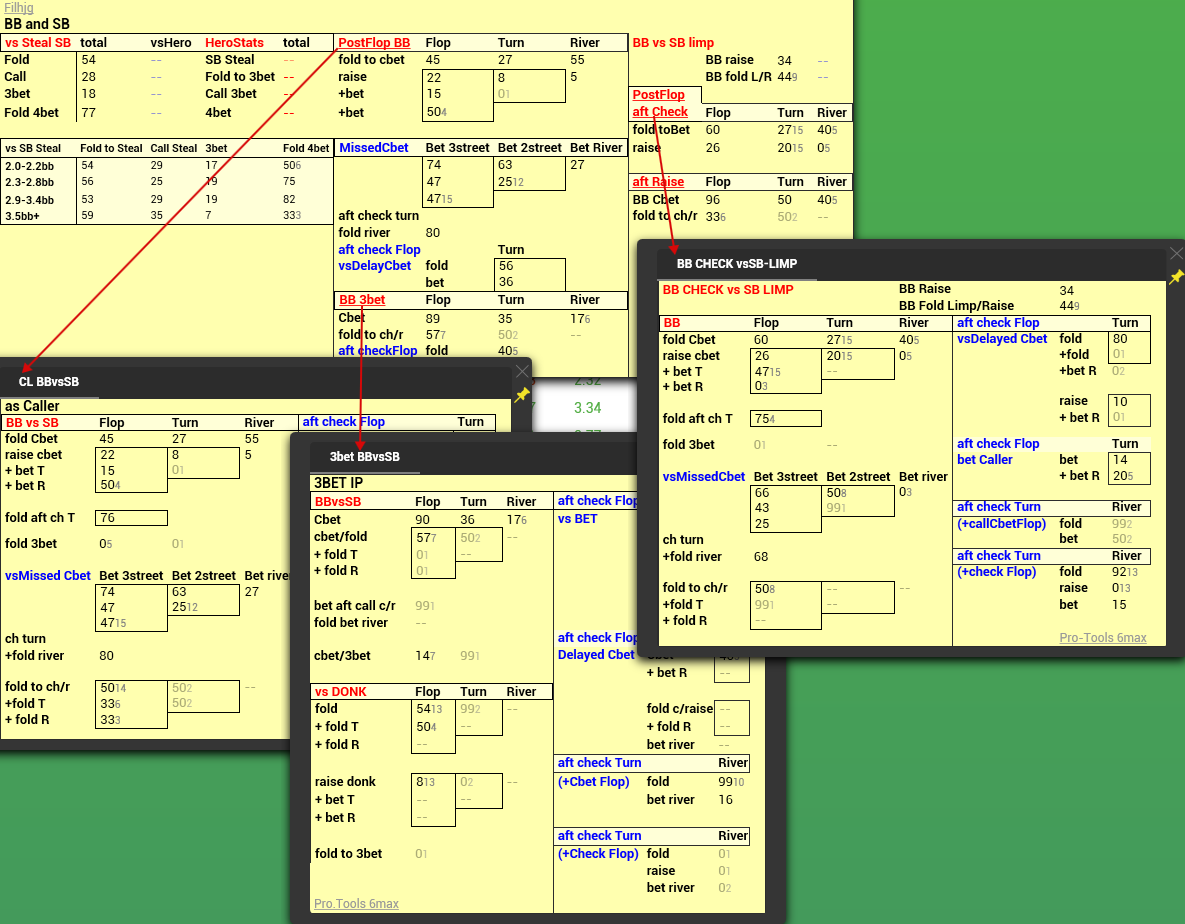Open the Filhjg player name link

coord(20,8)
